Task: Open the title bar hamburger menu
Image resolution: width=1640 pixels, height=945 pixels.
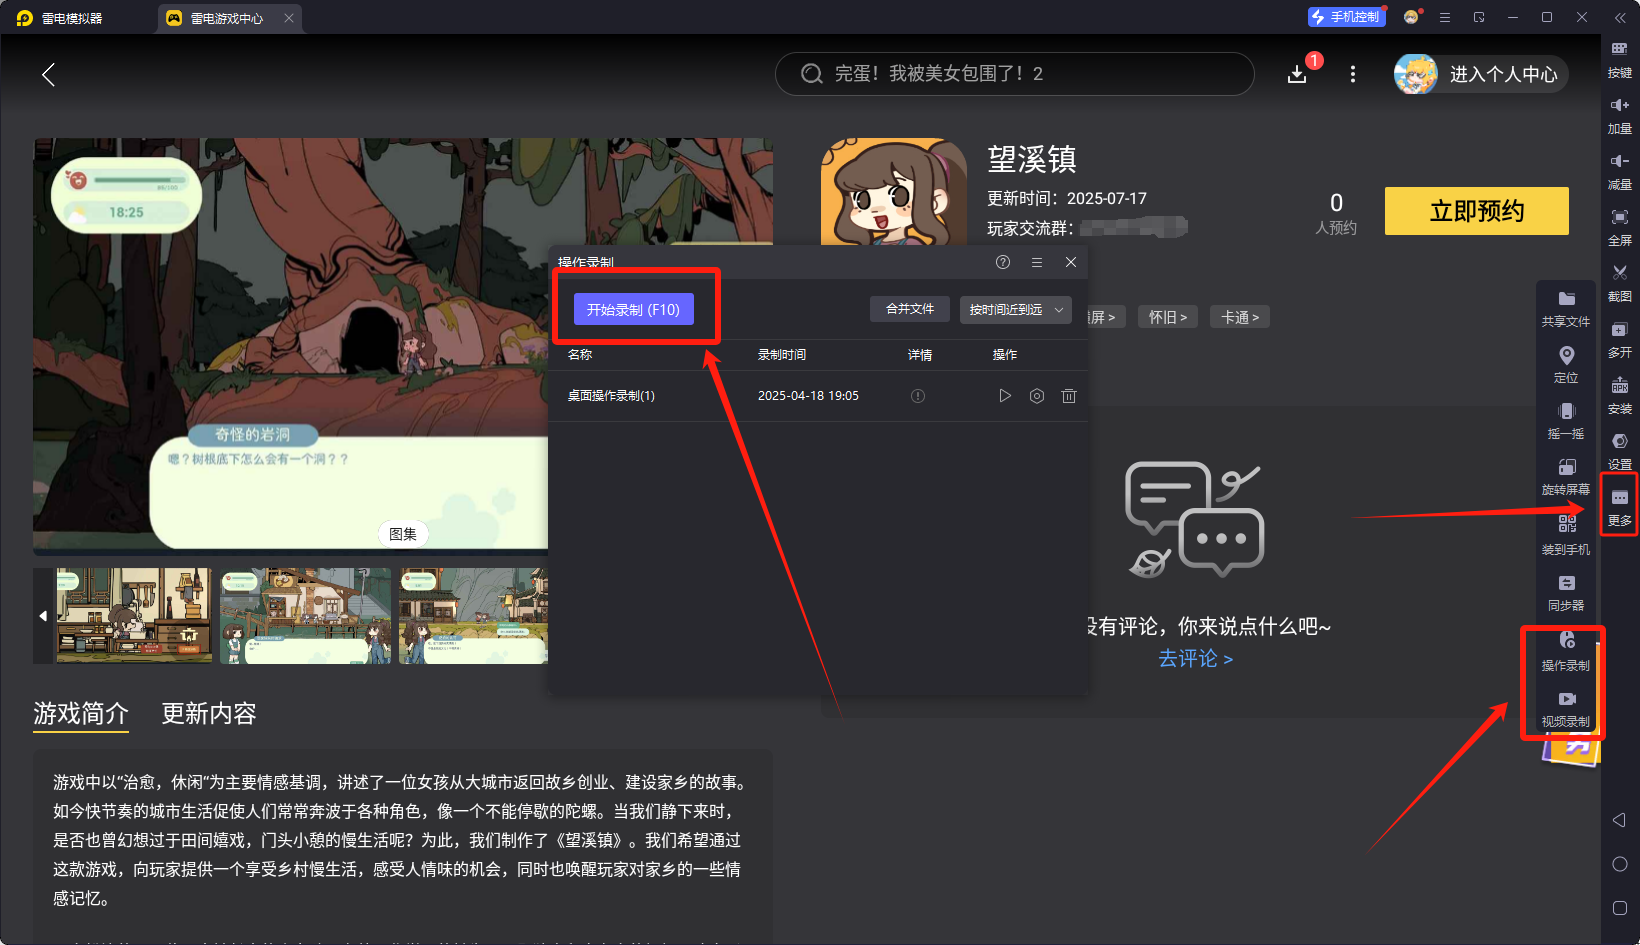Action: [1445, 17]
